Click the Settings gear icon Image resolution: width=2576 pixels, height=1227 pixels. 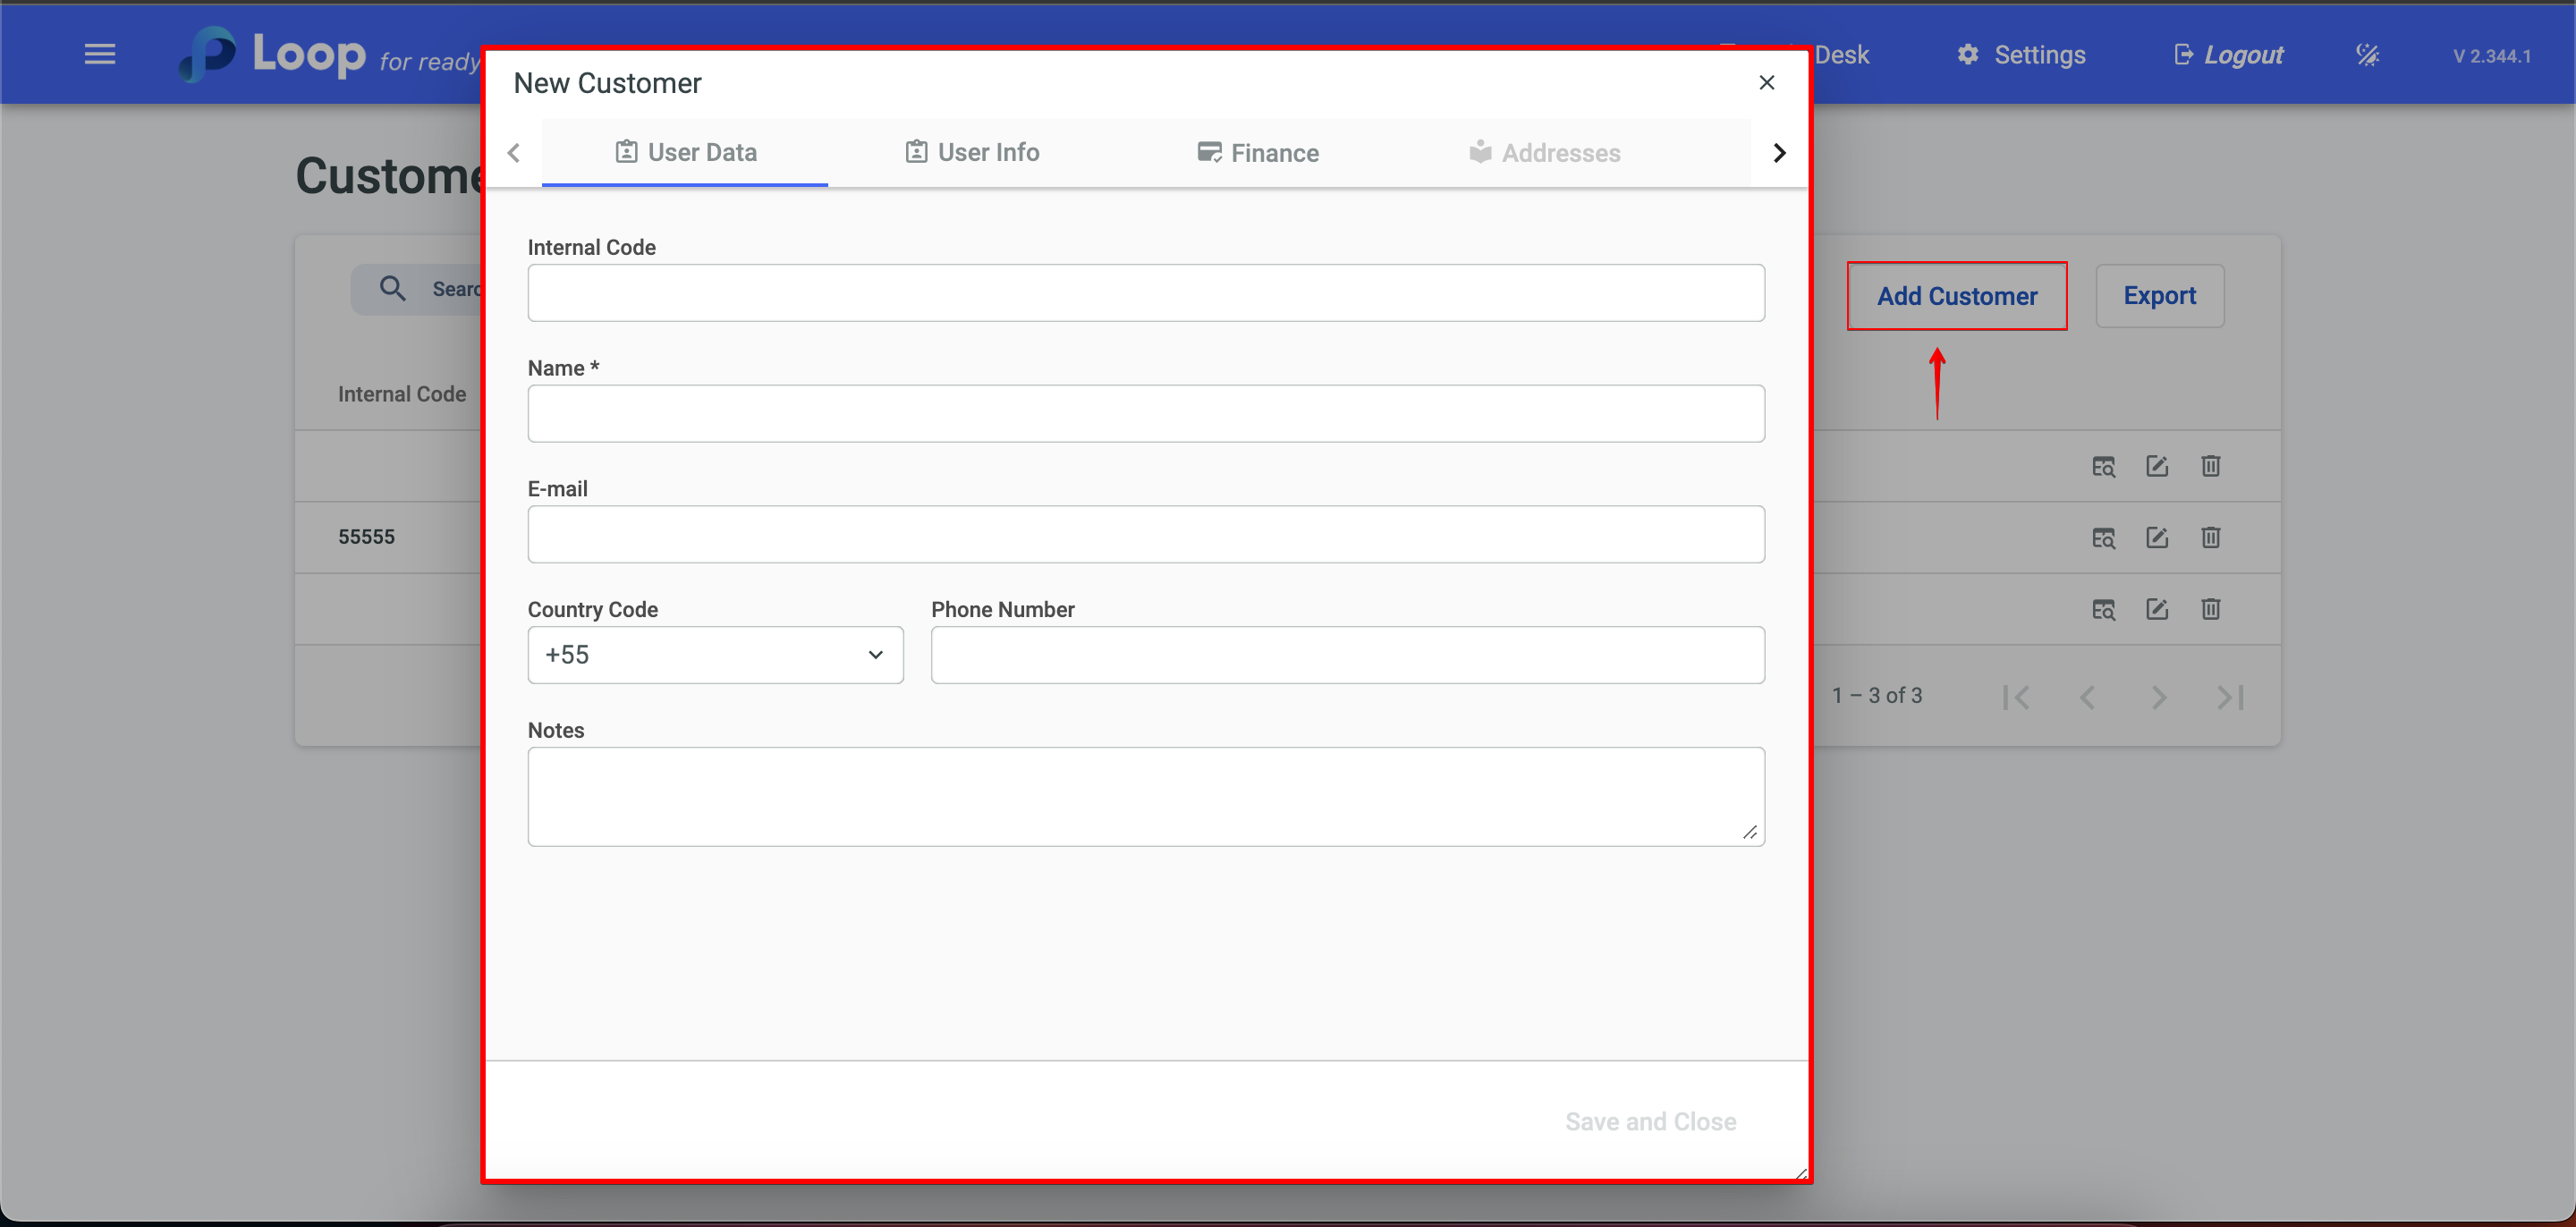tap(1967, 54)
